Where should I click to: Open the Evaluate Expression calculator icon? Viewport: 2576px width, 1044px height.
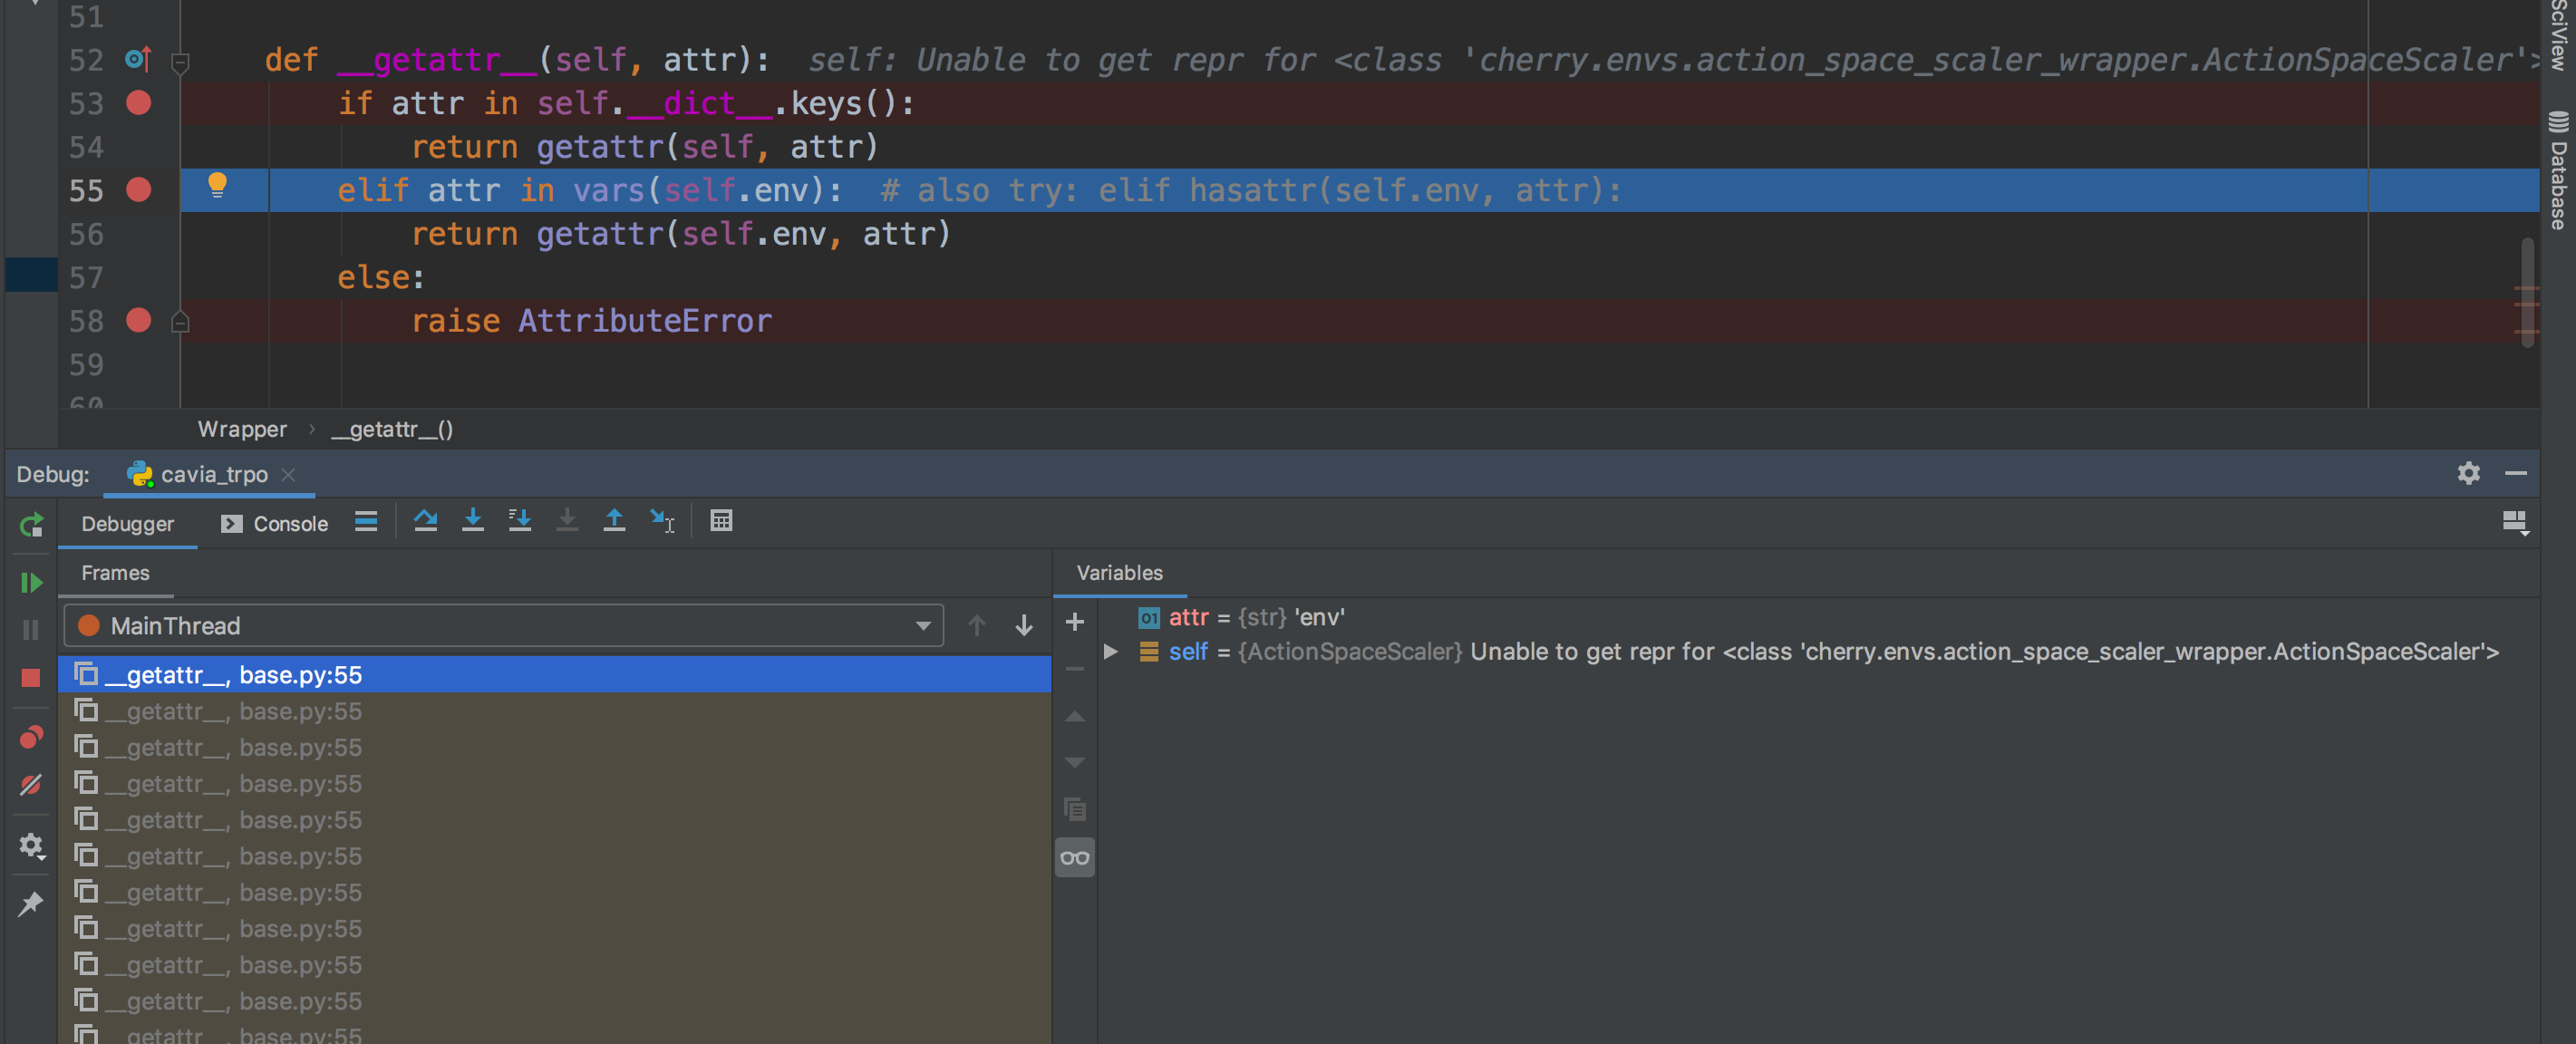[x=721, y=521]
